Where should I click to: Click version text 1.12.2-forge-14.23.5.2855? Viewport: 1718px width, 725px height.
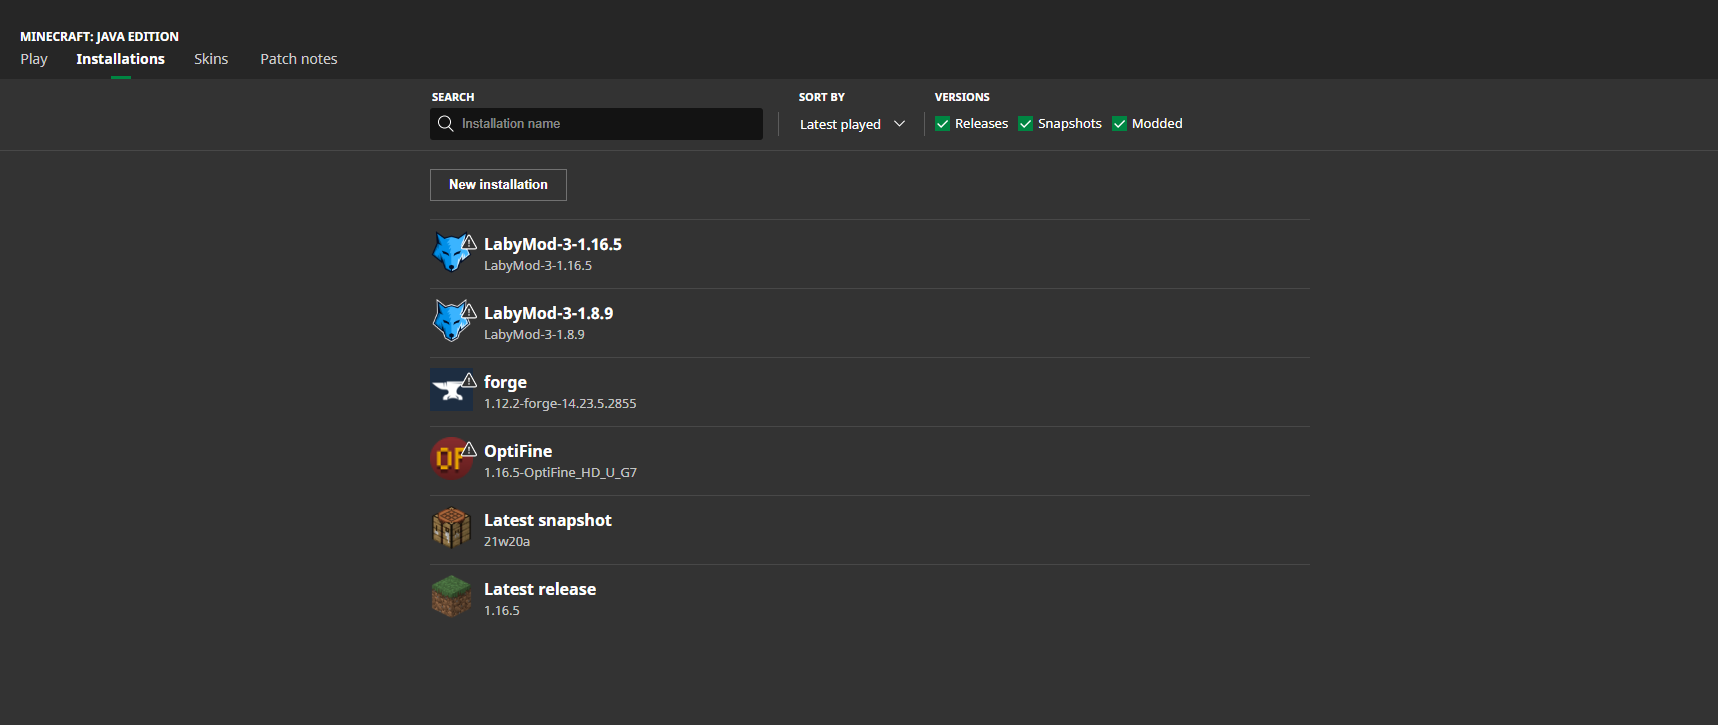click(560, 404)
